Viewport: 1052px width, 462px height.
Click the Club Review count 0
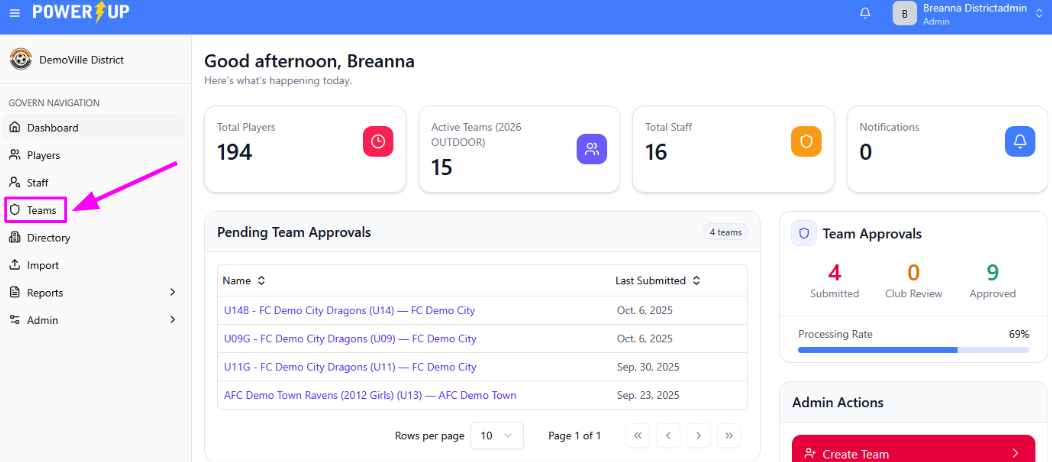(x=913, y=272)
